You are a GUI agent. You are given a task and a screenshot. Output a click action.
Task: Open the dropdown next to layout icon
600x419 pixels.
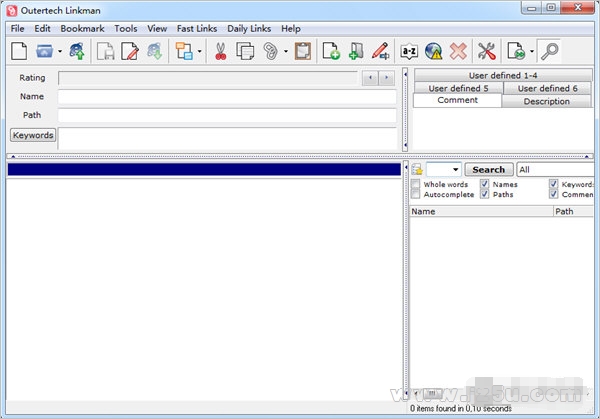[x=199, y=51]
